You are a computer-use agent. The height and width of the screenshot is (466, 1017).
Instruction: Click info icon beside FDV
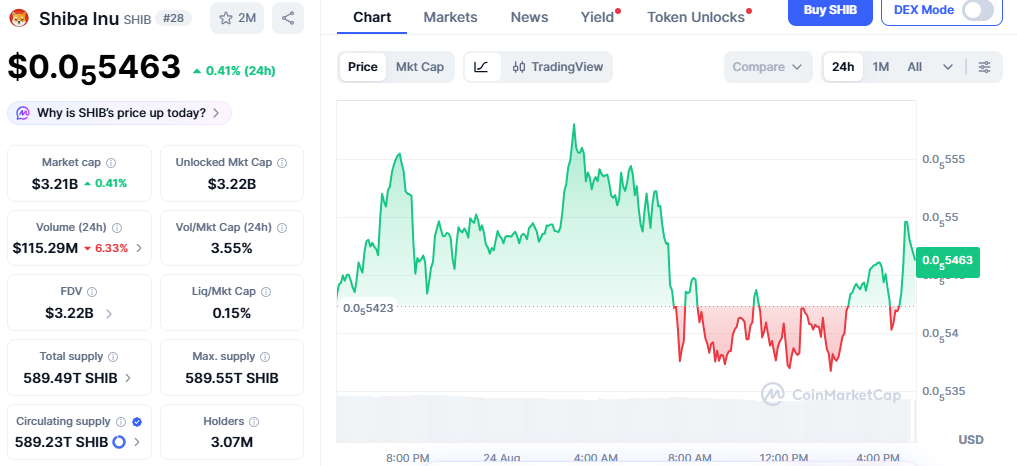(92, 293)
